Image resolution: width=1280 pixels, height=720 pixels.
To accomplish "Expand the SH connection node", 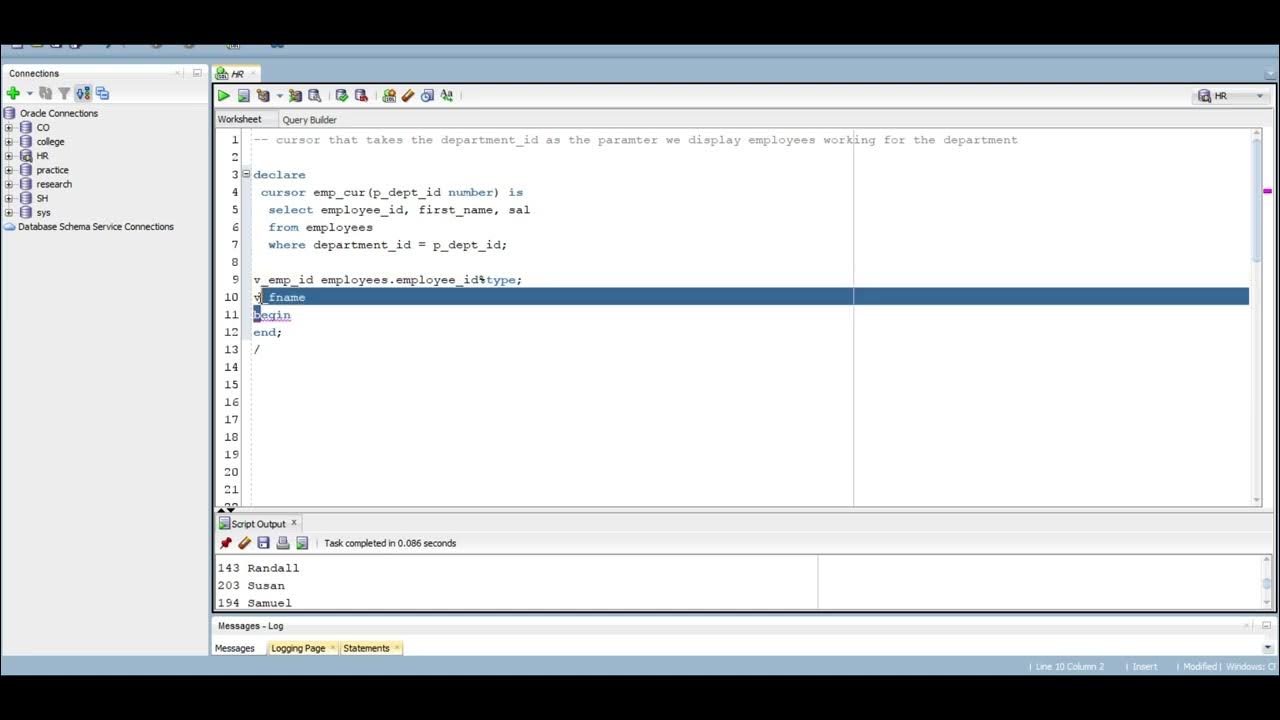I will (x=9, y=198).
